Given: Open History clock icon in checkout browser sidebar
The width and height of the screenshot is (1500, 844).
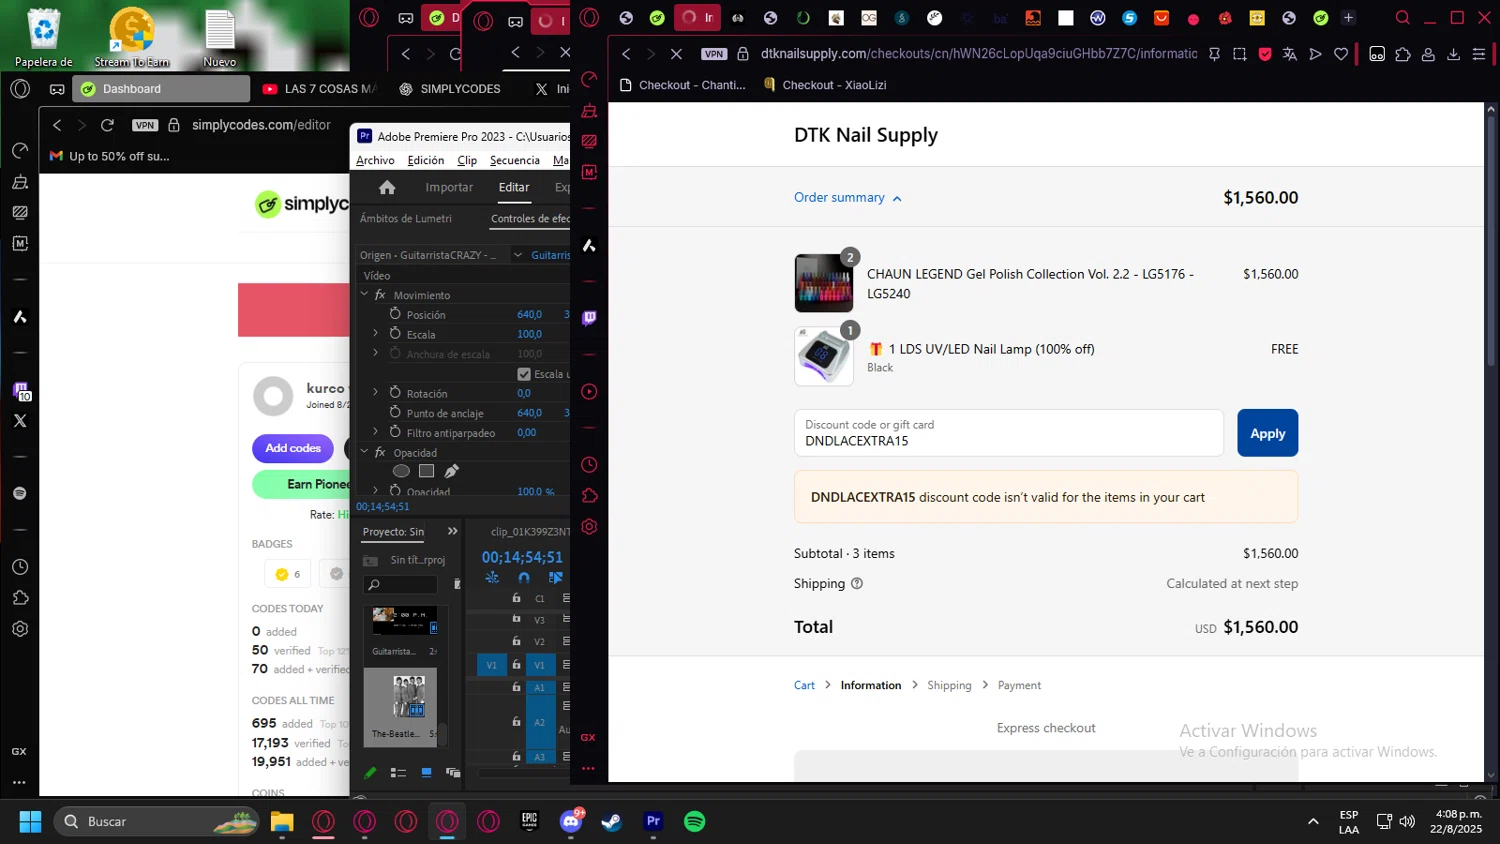Looking at the screenshot, I should coord(589,465).
